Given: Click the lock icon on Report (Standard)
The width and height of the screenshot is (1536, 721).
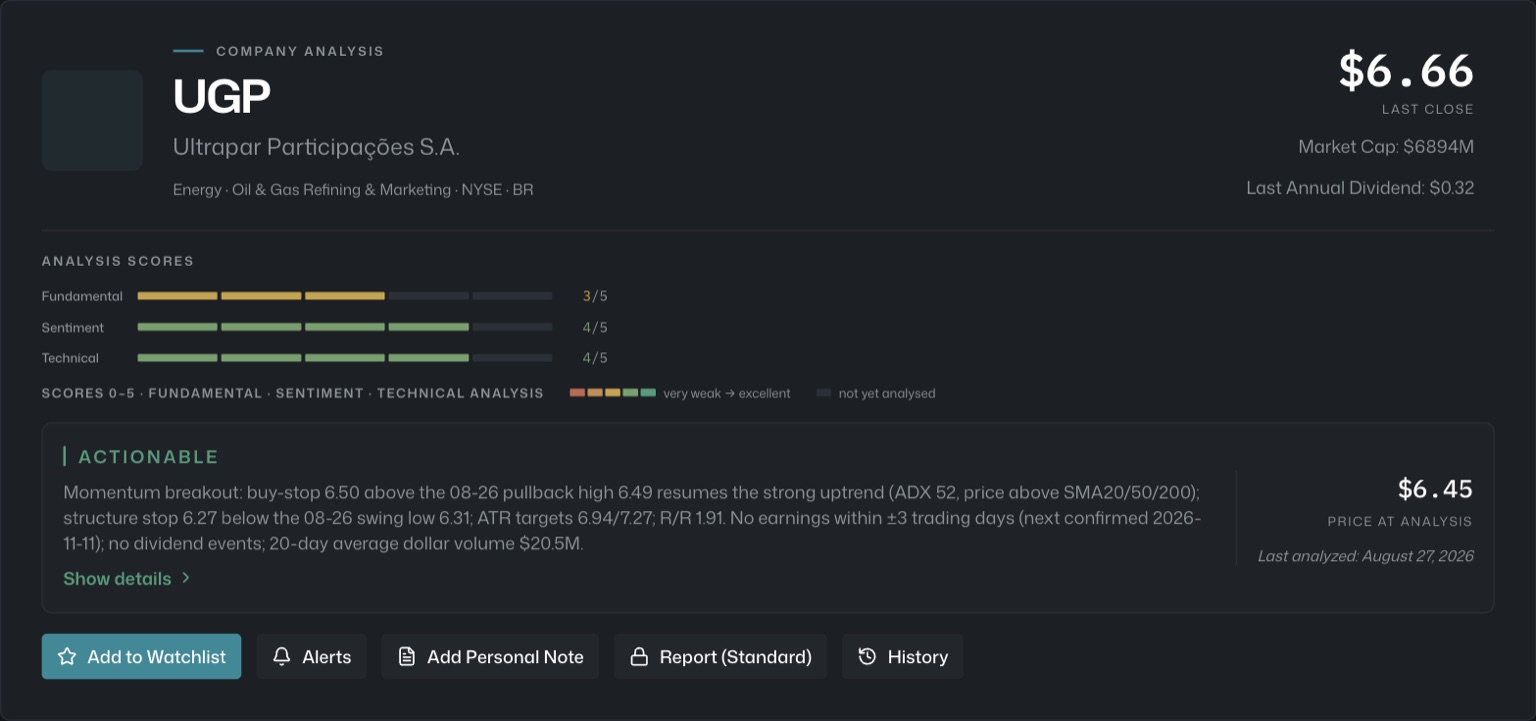Looking at the screenshot, I should [638, 657].
